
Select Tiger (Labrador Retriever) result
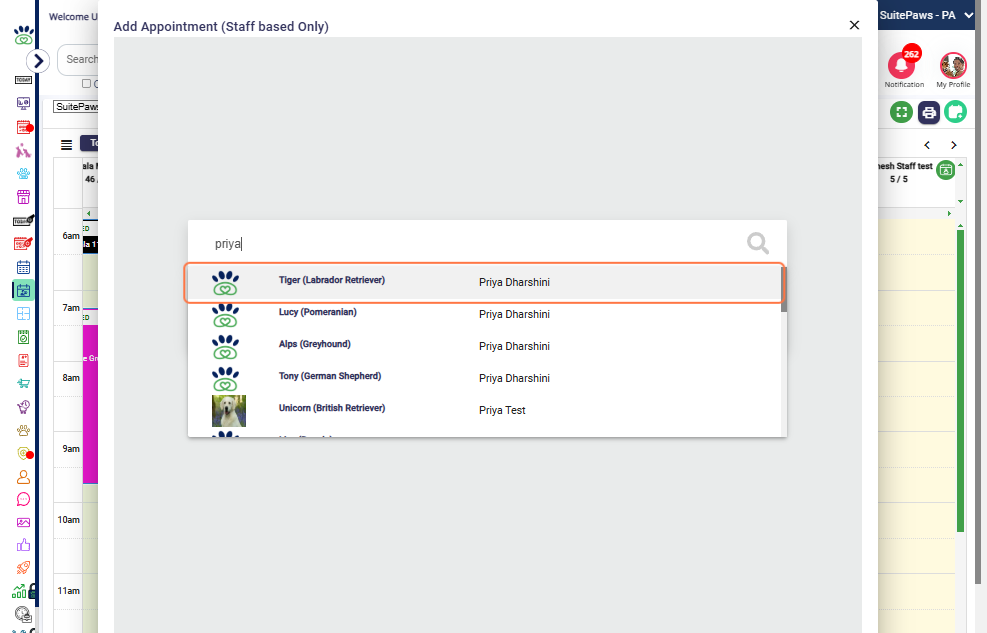coord(485,283)
